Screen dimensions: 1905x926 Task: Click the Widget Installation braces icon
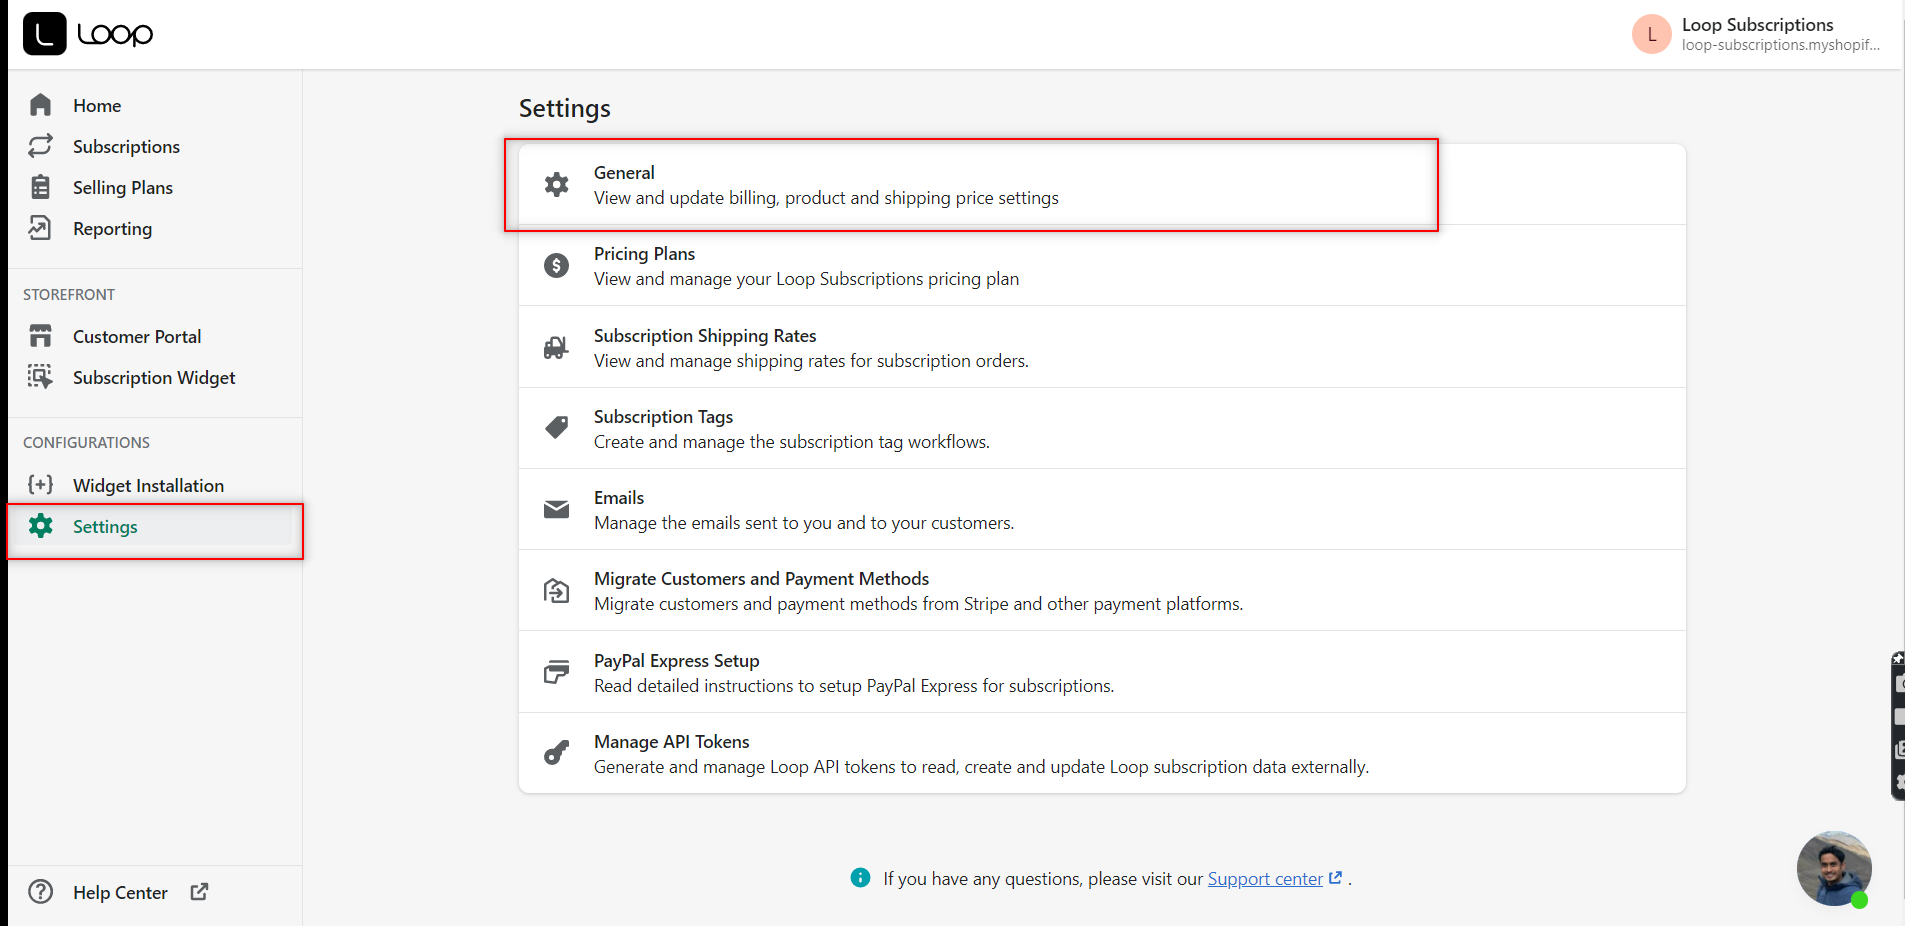pos(40,485)
